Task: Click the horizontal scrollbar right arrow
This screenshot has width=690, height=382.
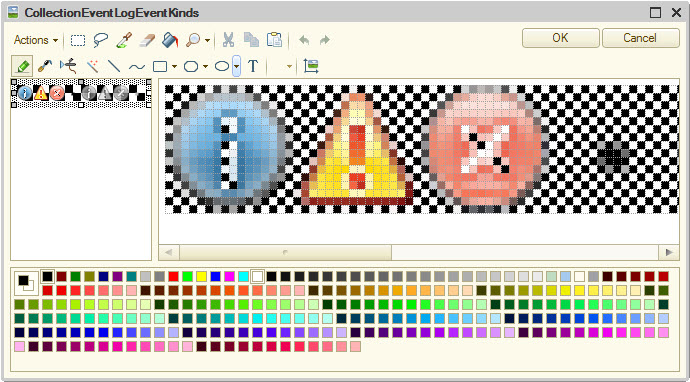Action: tap(669, 253)
